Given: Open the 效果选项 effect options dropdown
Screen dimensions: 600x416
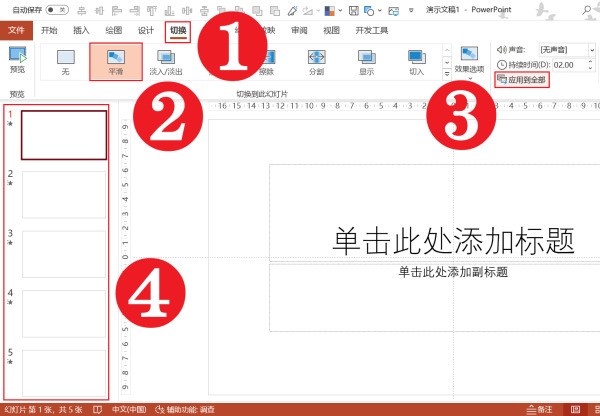Looking at the screenshot, I should (468, 61).
